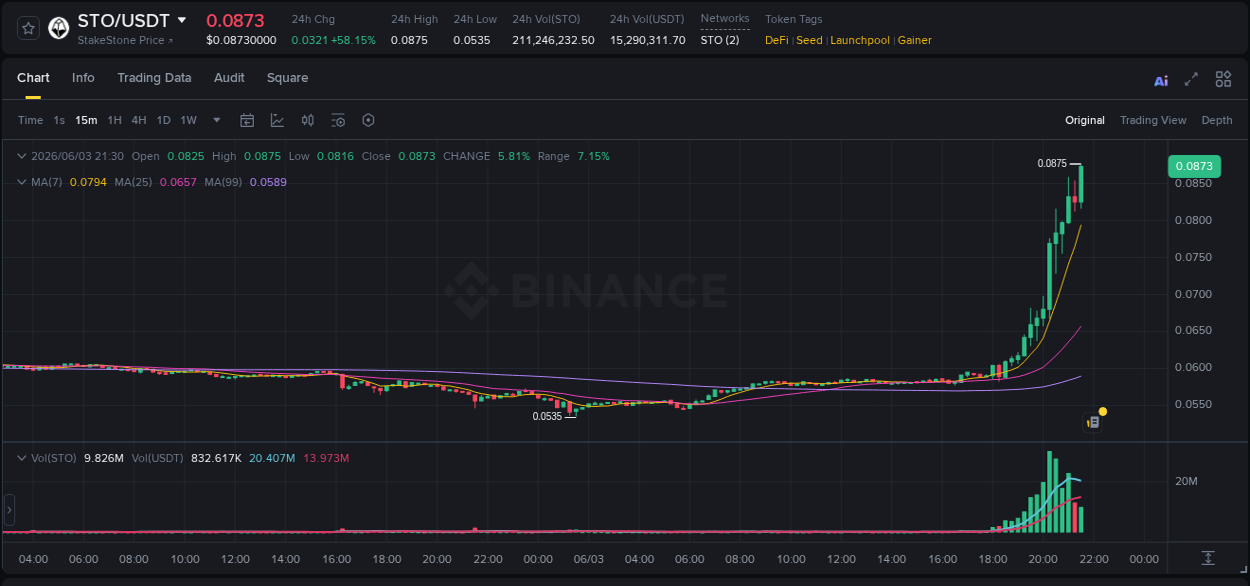Click the StakeStone token logo
1250x586 pixels.
click(59, 28)
